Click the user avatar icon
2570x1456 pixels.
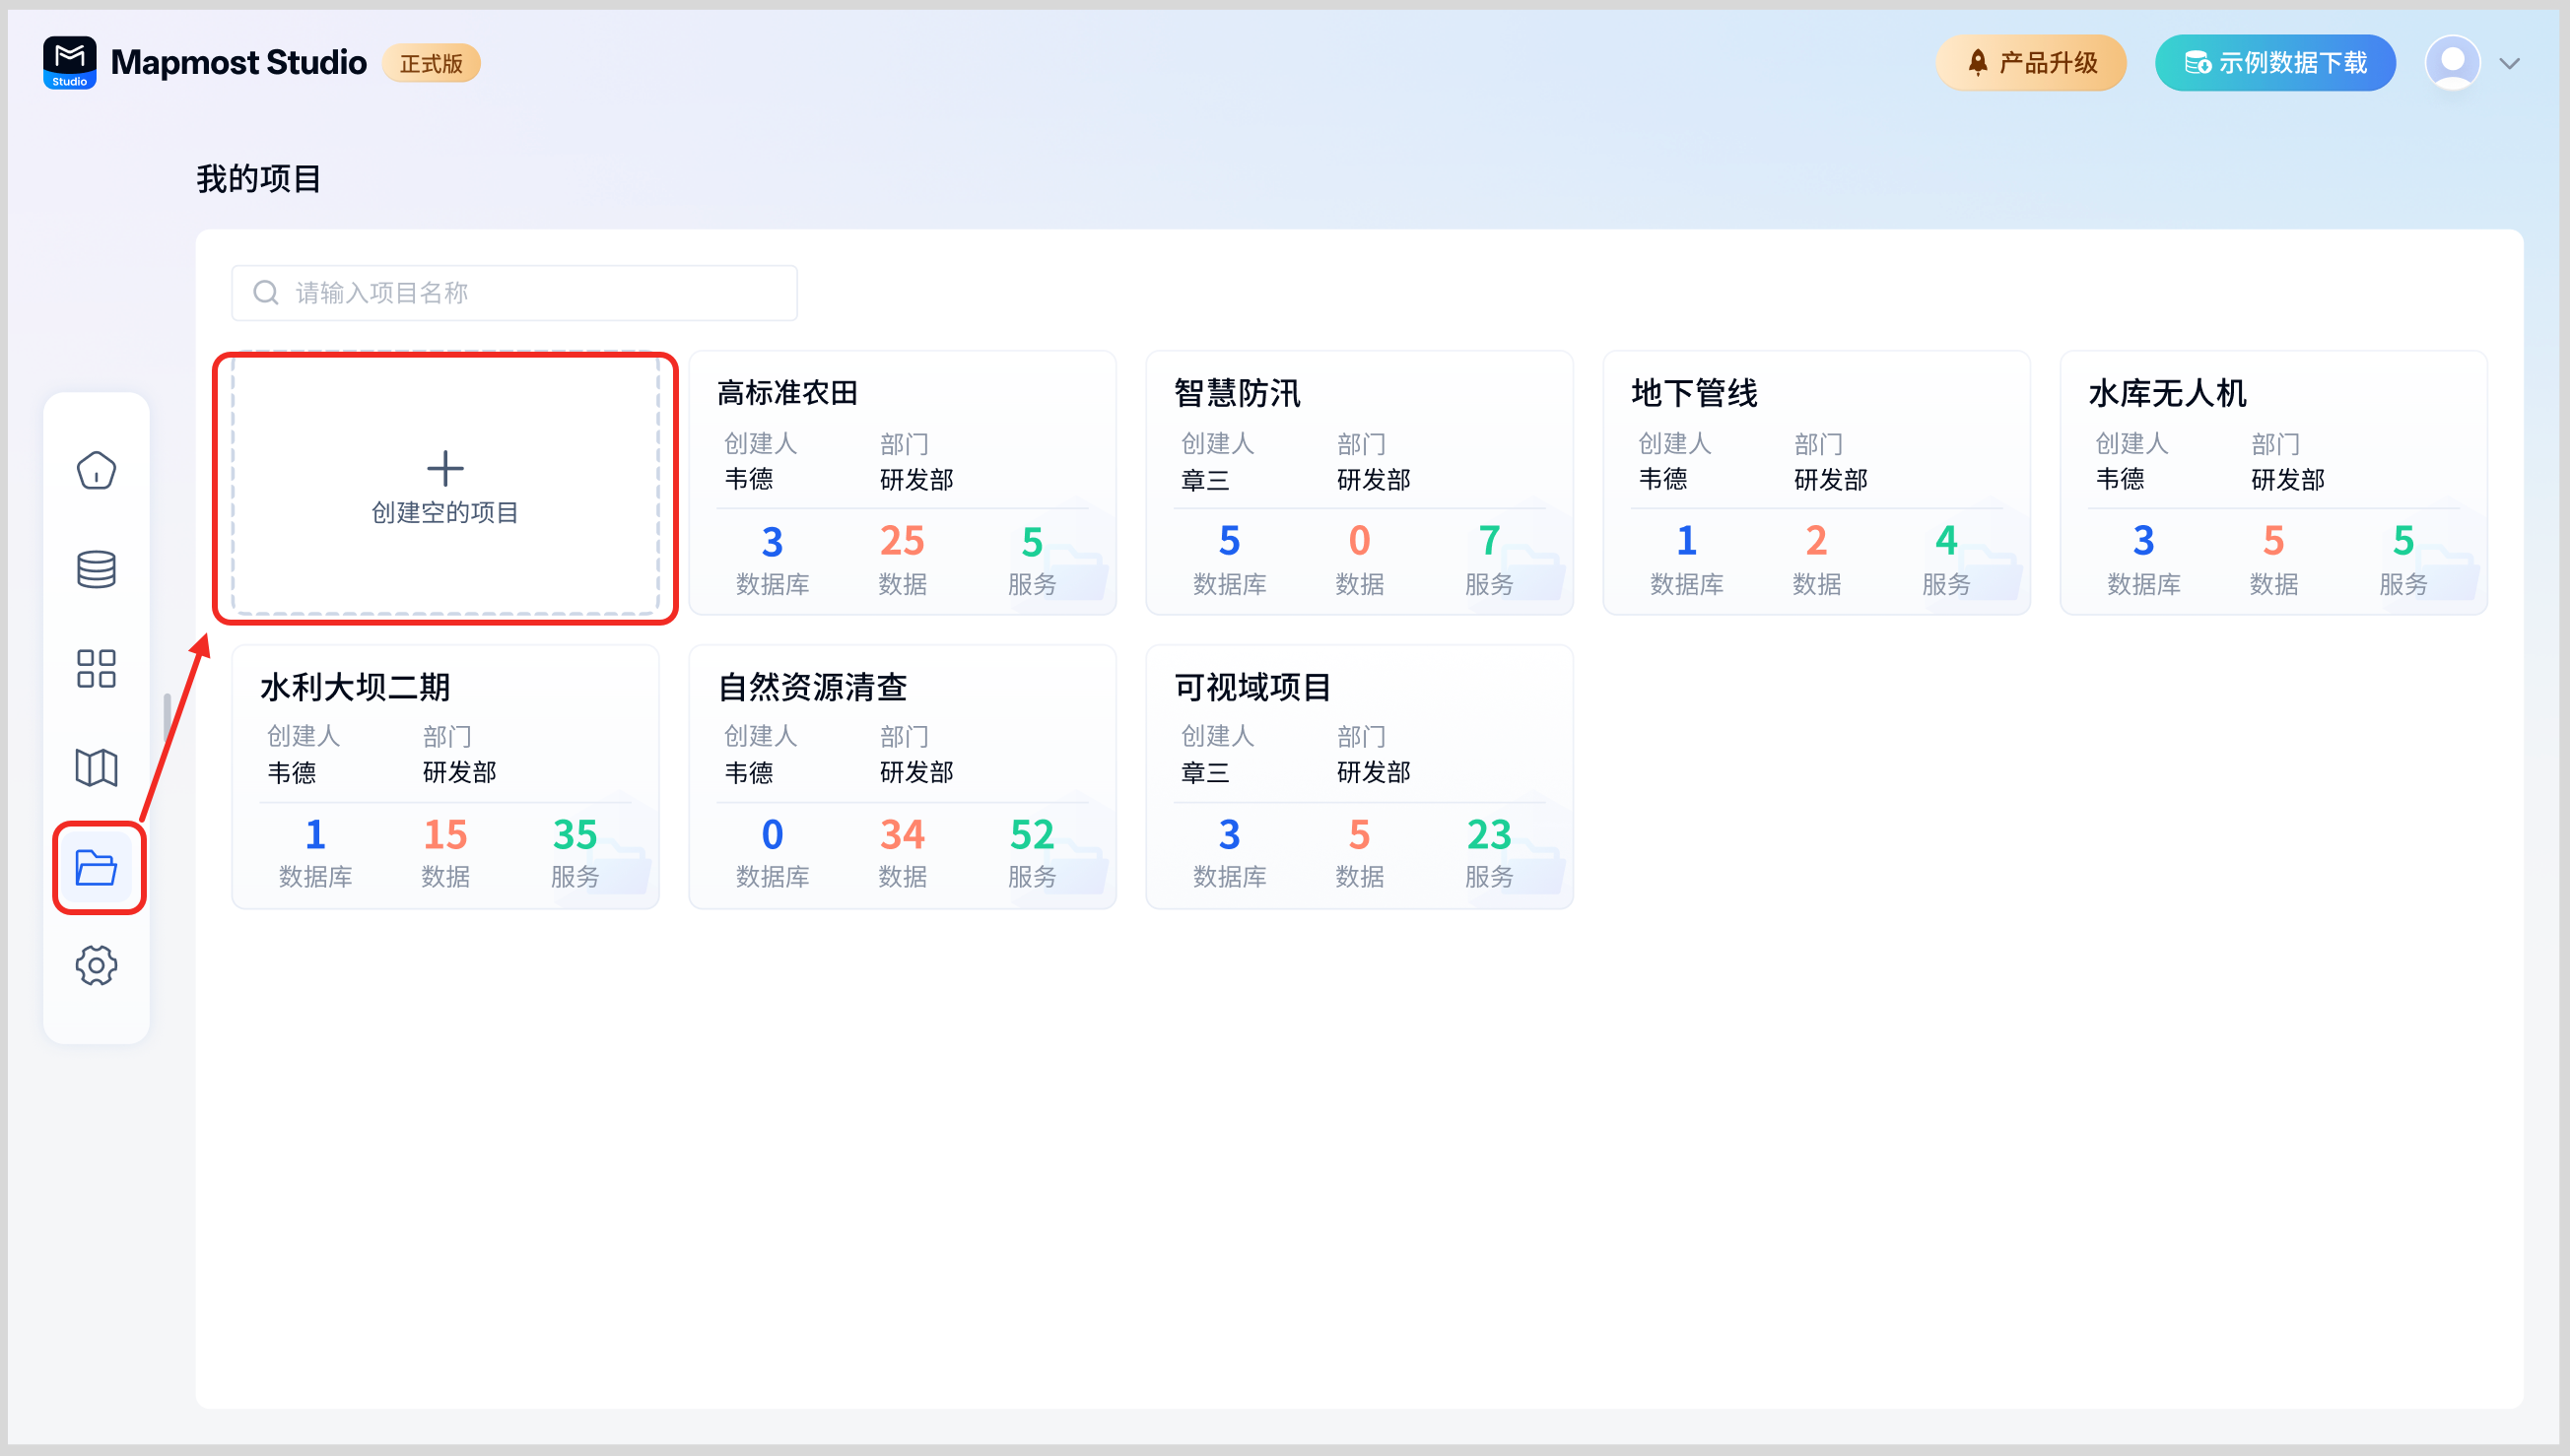(2452, 63)
